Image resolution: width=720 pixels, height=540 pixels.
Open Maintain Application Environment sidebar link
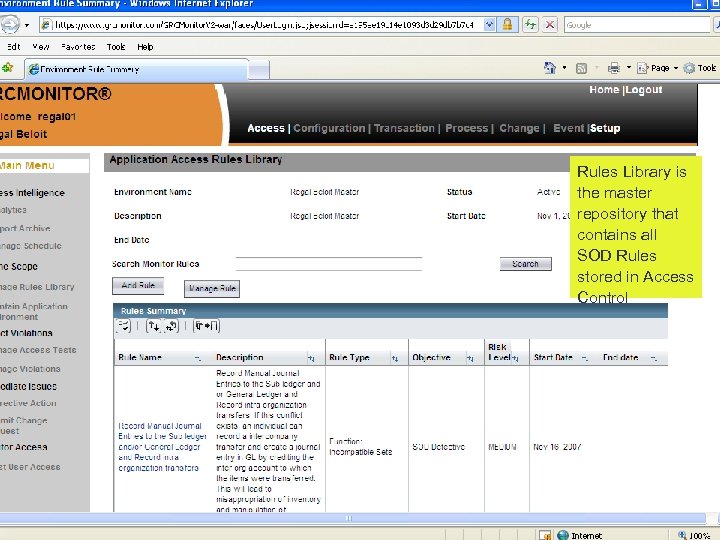[x=34, y=312]
